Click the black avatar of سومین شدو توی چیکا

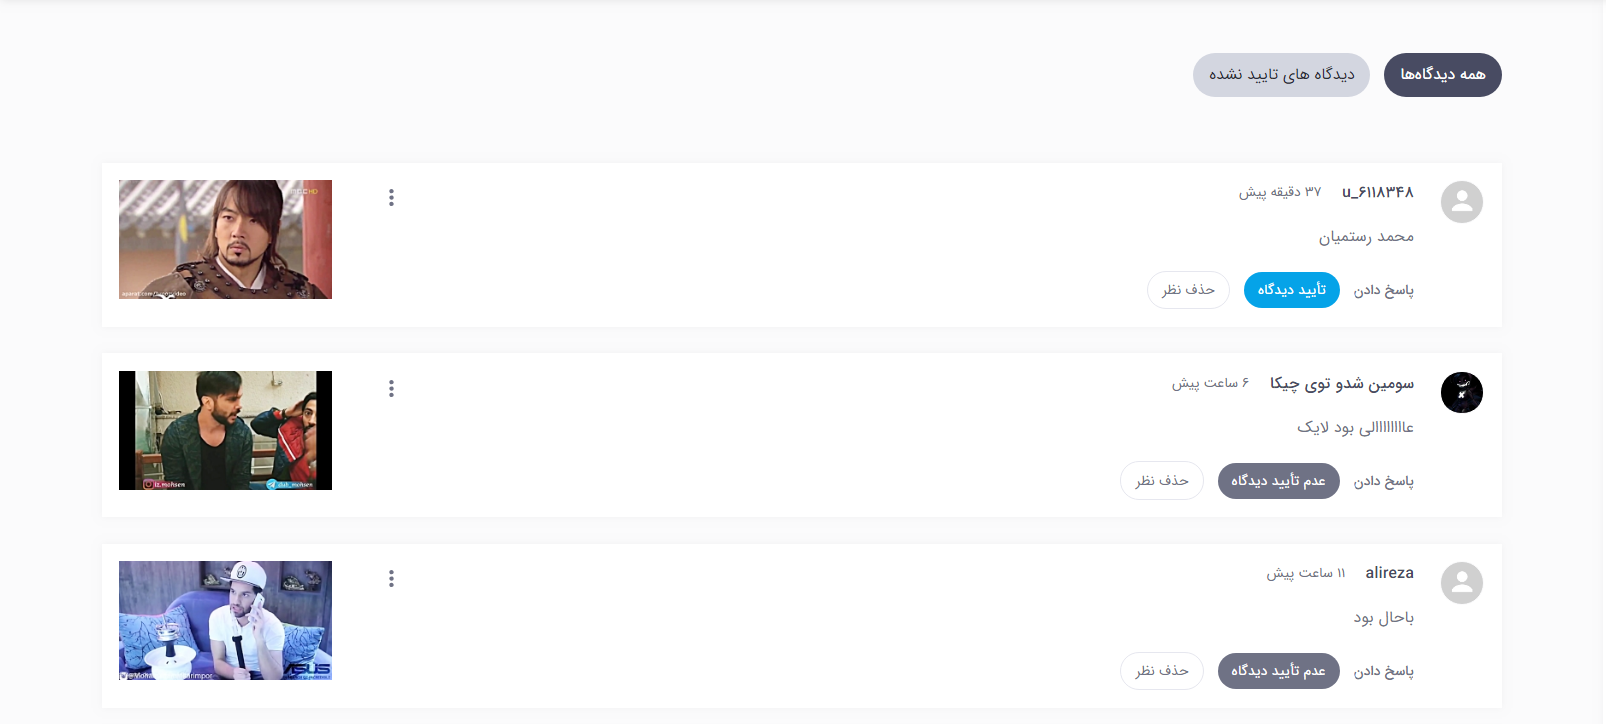tap(1461, 392)
